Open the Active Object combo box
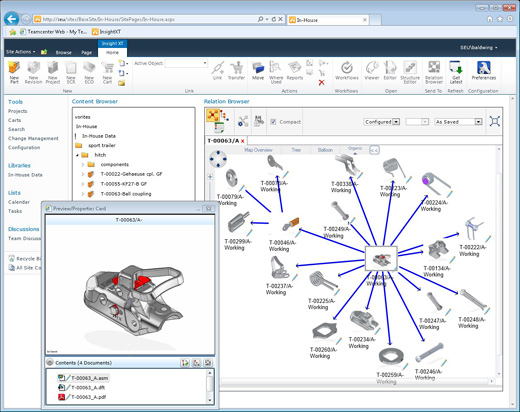 pyautogui.click(x=186, y=63)
